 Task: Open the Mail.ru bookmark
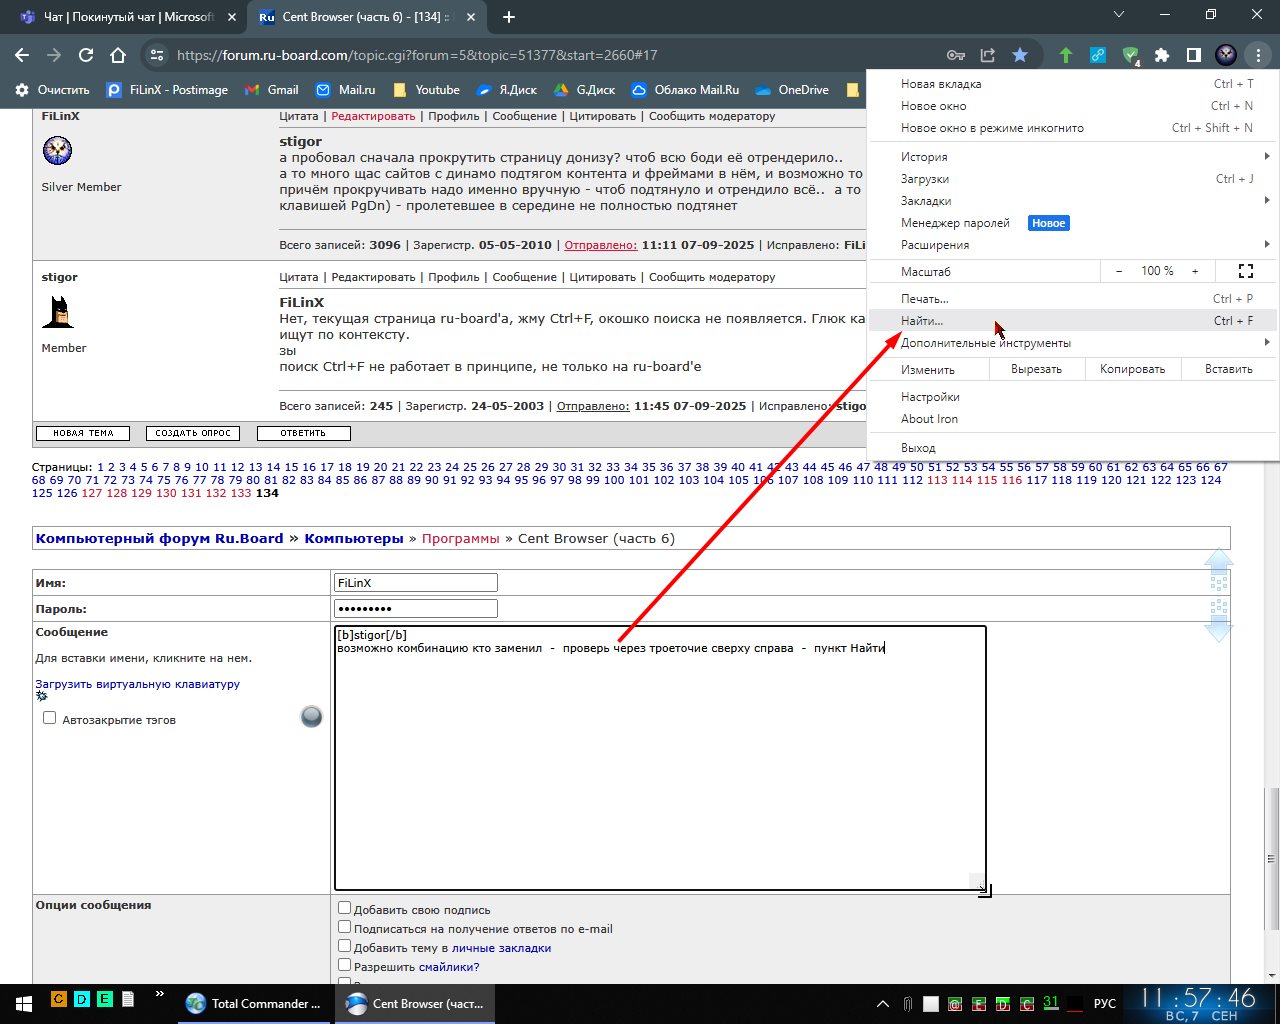(x=345, y=89)
